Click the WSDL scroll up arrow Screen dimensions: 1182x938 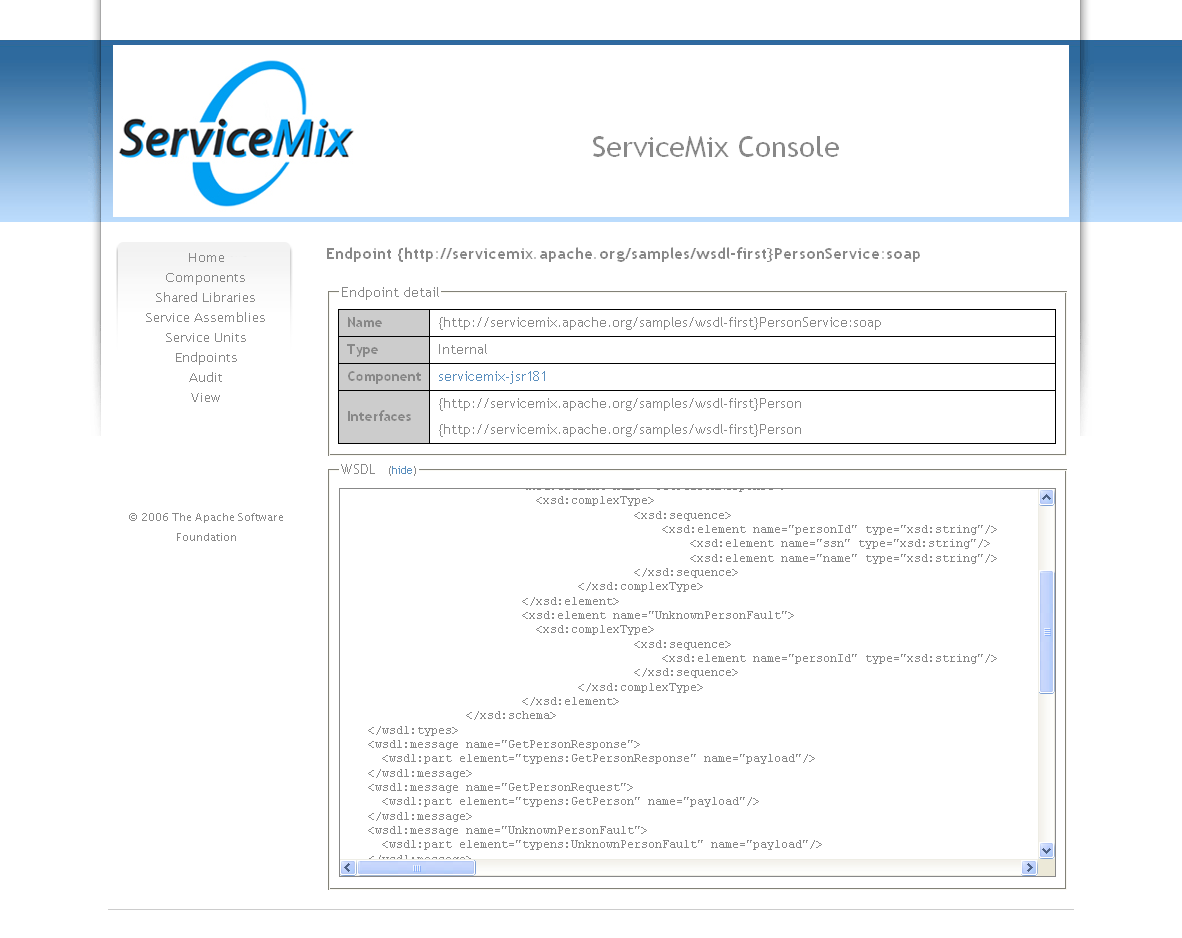click(1046, 498)
